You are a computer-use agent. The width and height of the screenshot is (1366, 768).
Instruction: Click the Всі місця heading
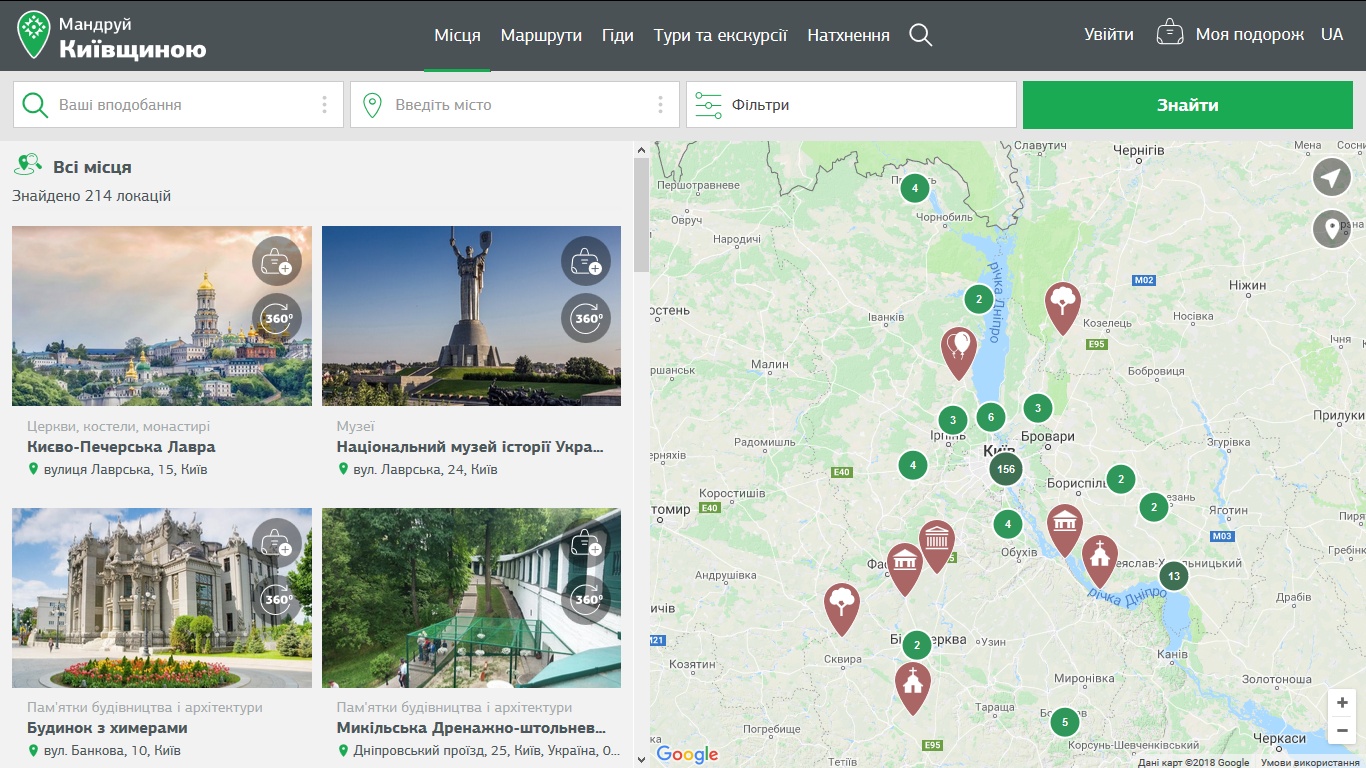click(92, 167)
